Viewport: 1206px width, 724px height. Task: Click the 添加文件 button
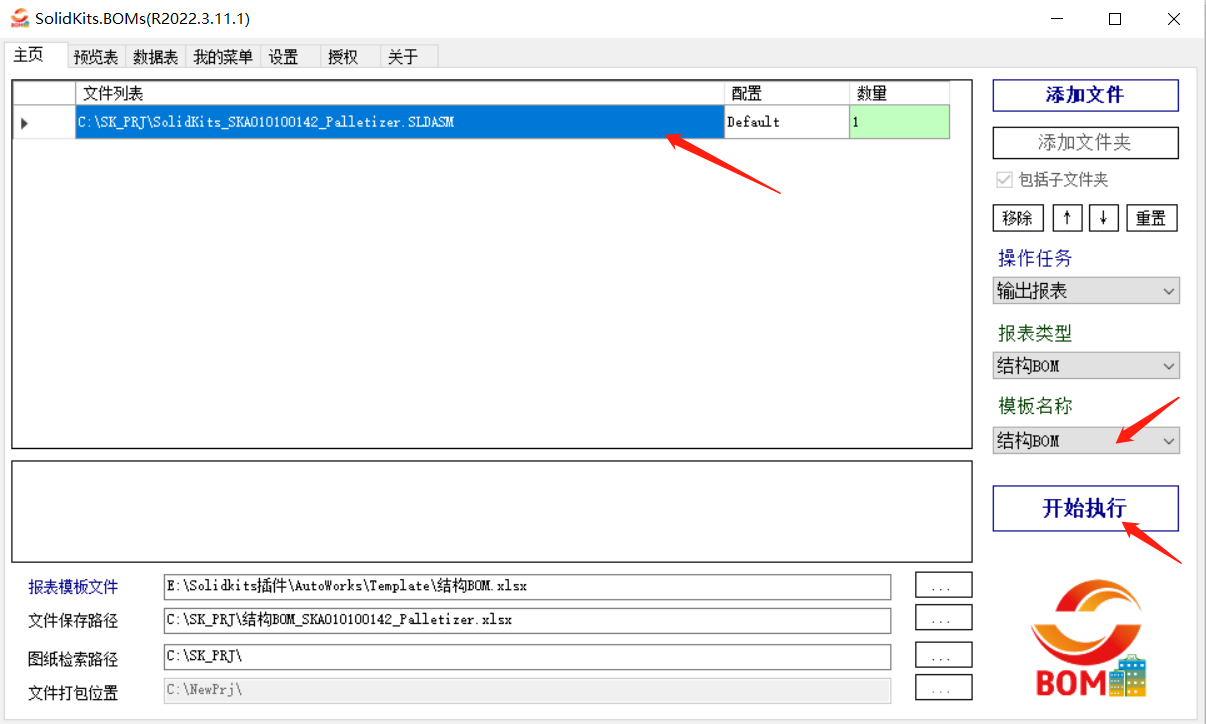(1085, 96)
